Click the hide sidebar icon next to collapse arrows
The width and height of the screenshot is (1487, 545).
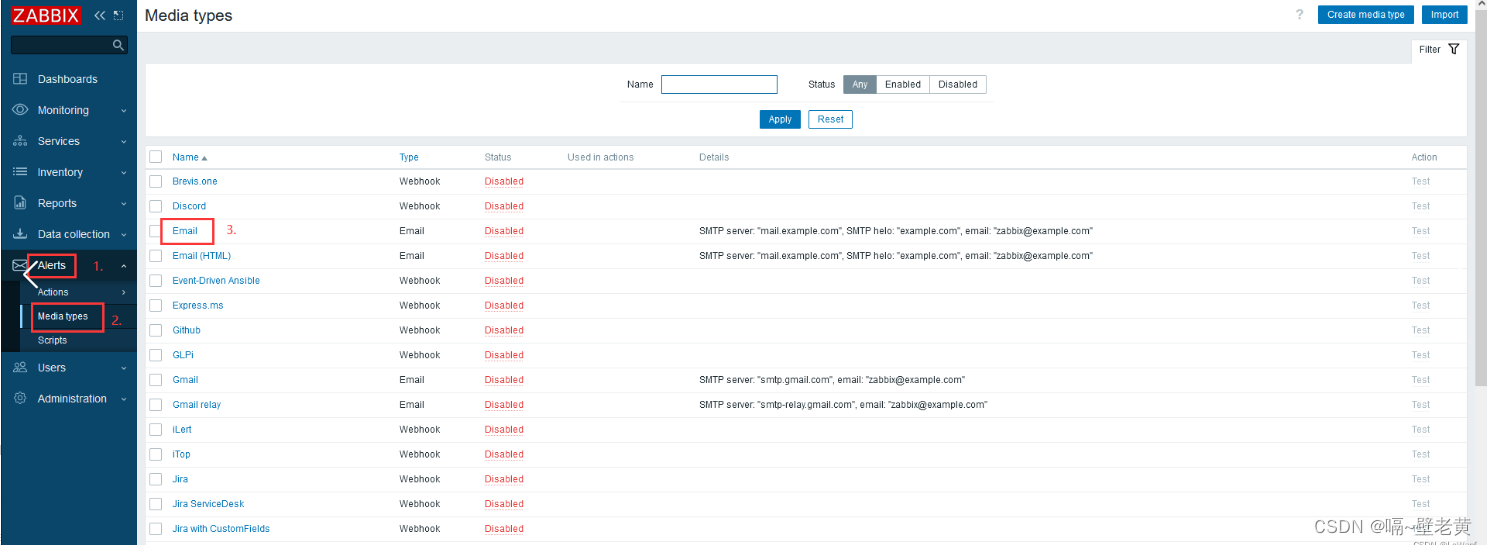[x=119, y=15]
